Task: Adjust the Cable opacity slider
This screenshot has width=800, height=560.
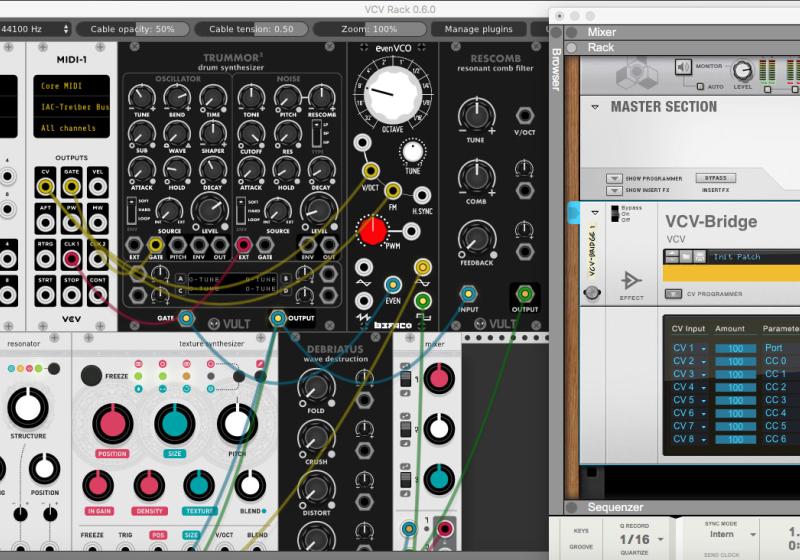Action: [133, 29]
